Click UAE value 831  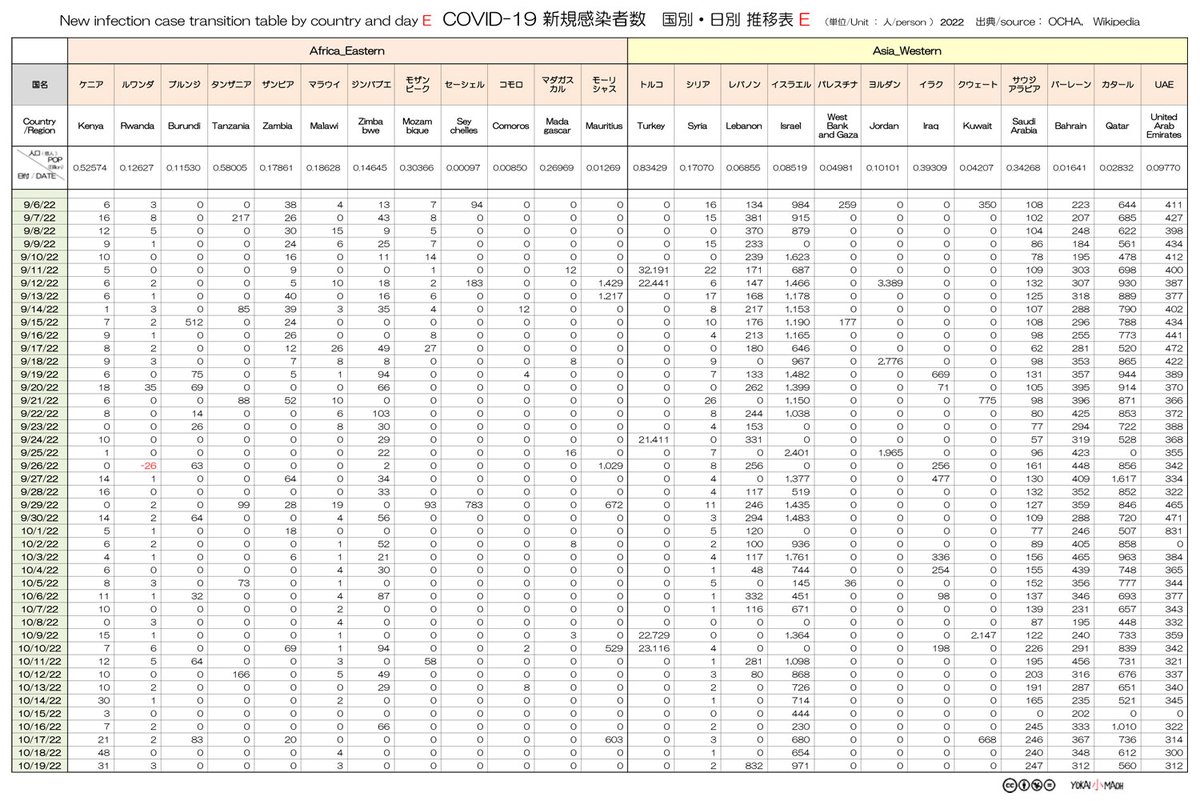(1174, 531)
